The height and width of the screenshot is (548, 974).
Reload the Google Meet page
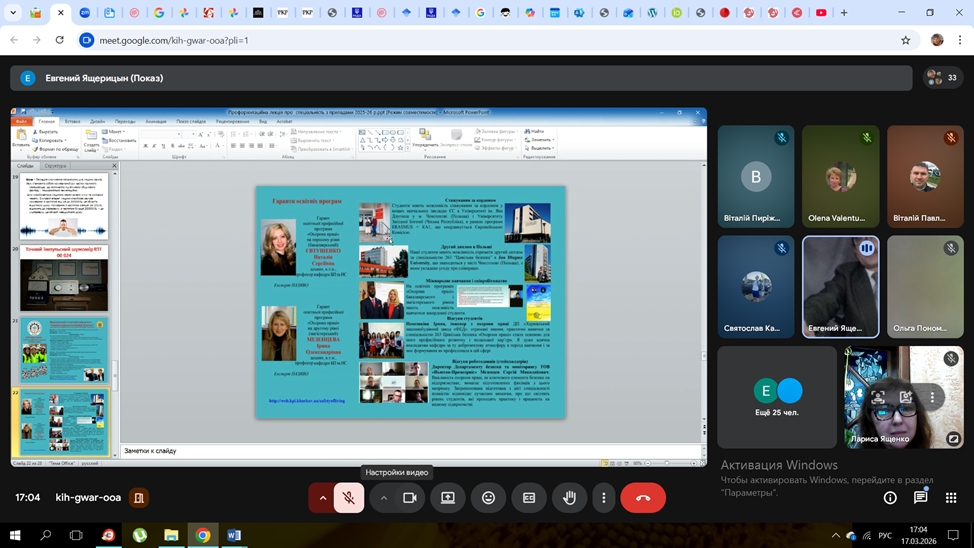pyautogui.click(x=59, y=40)
